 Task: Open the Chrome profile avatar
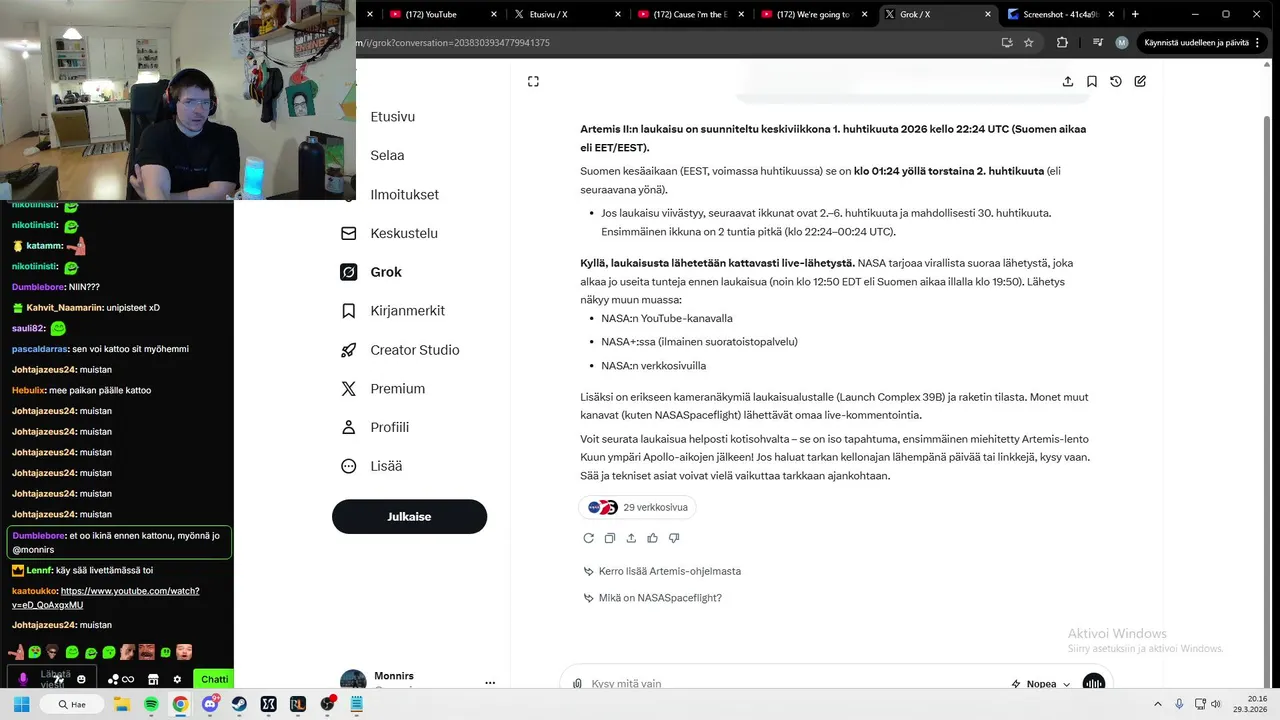pos(1122,43)
